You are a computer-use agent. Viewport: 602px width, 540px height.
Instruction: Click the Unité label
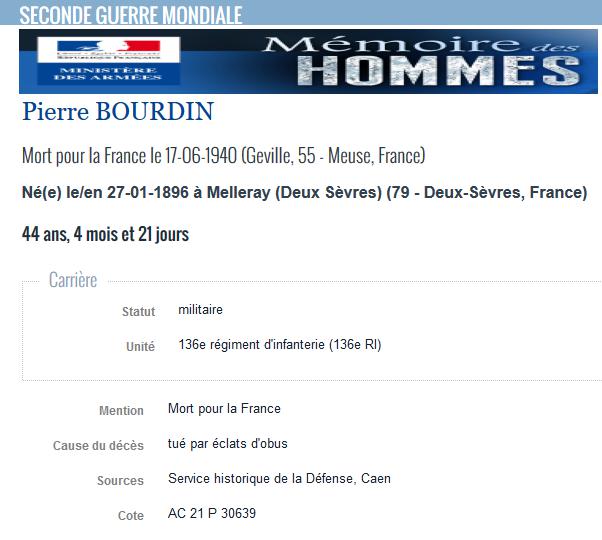tap(141, 347)
